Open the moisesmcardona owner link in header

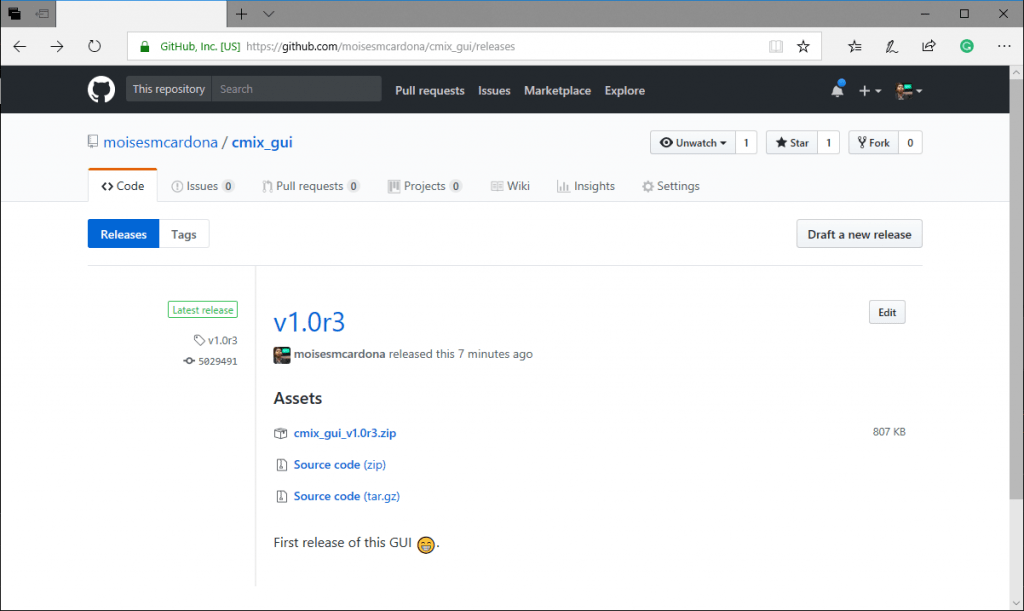(161, 142)
